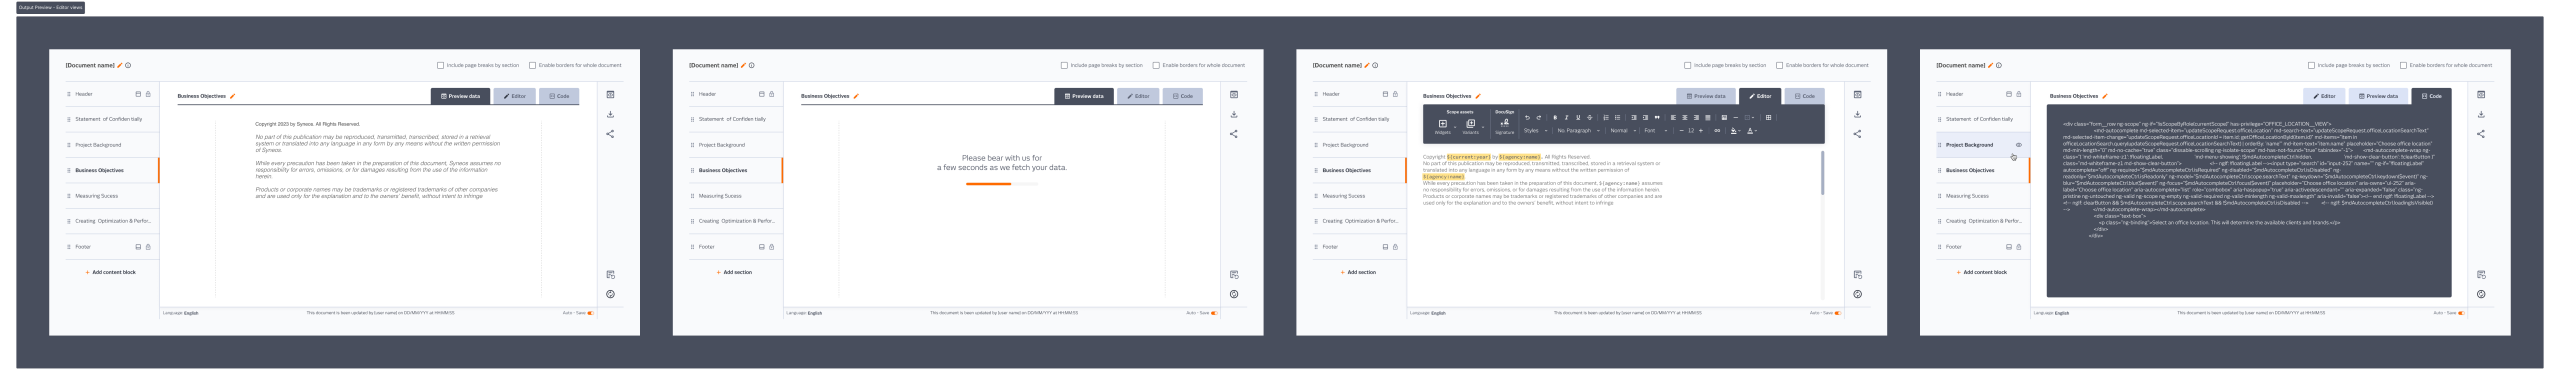Open the Normal format dropdown
The height and width of the screenshot is (385, 2560).
[1623, 131]
